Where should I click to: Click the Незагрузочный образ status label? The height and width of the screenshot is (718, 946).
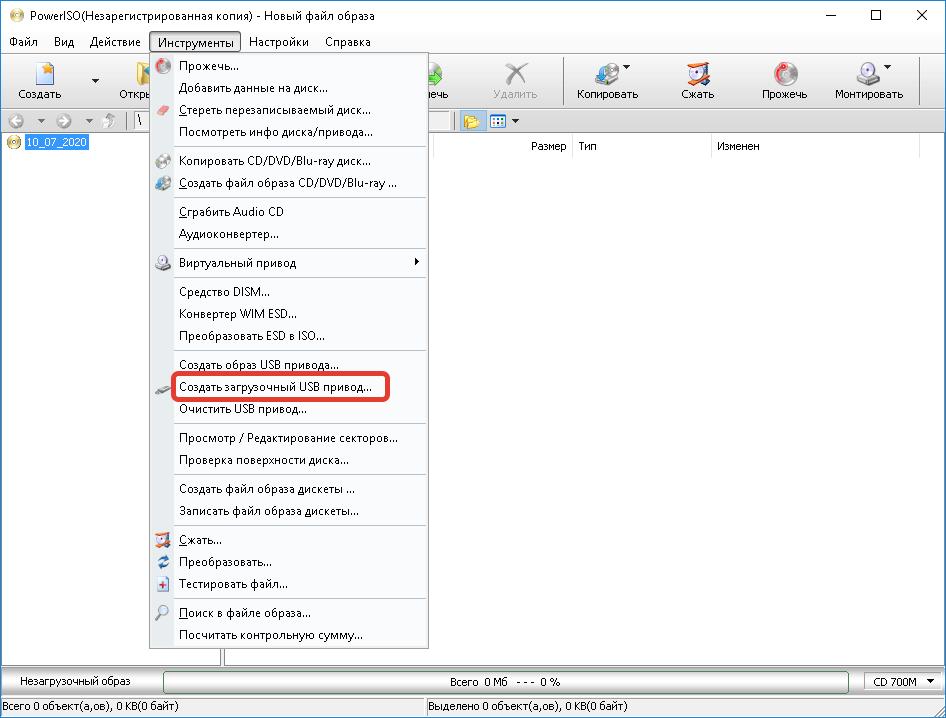(x=75, y=681)
